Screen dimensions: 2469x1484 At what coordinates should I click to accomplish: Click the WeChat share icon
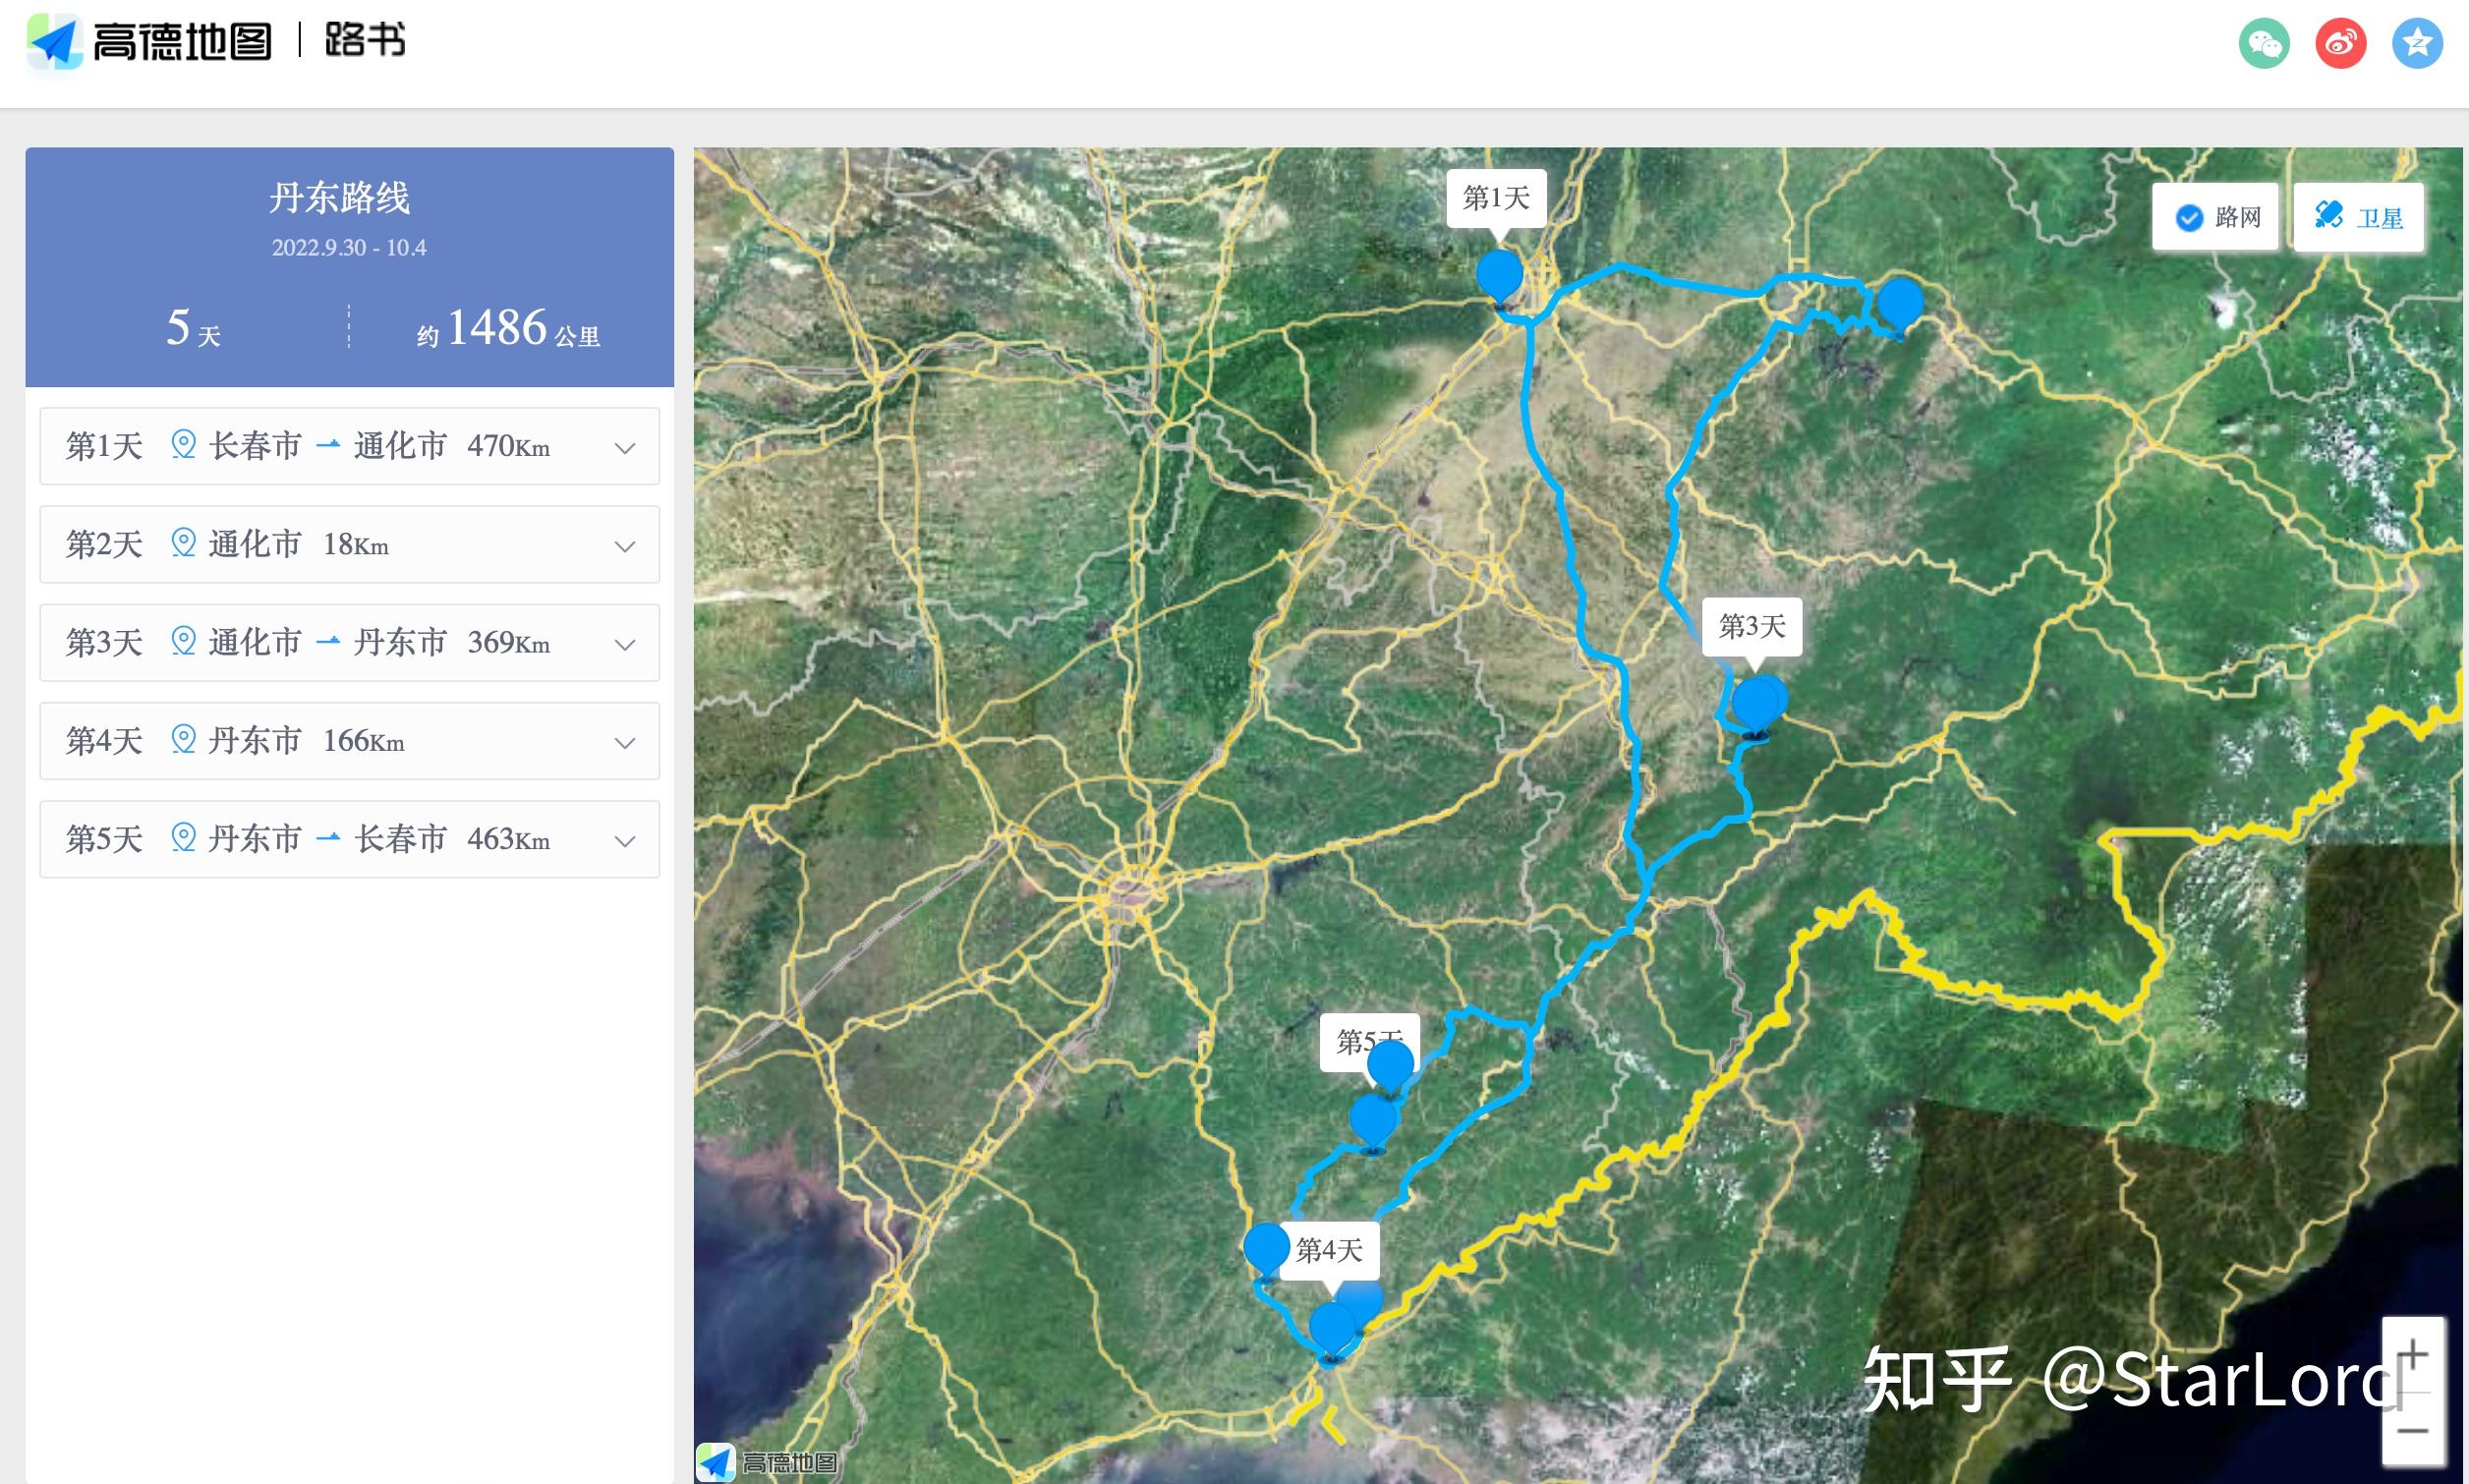pos(2264,44)
